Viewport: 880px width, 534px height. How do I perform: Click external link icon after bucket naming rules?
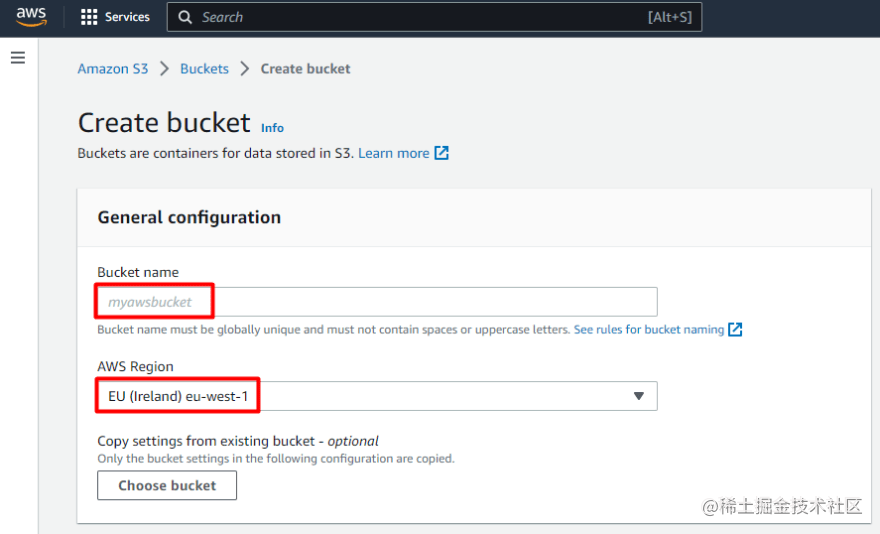pos(735,329)
